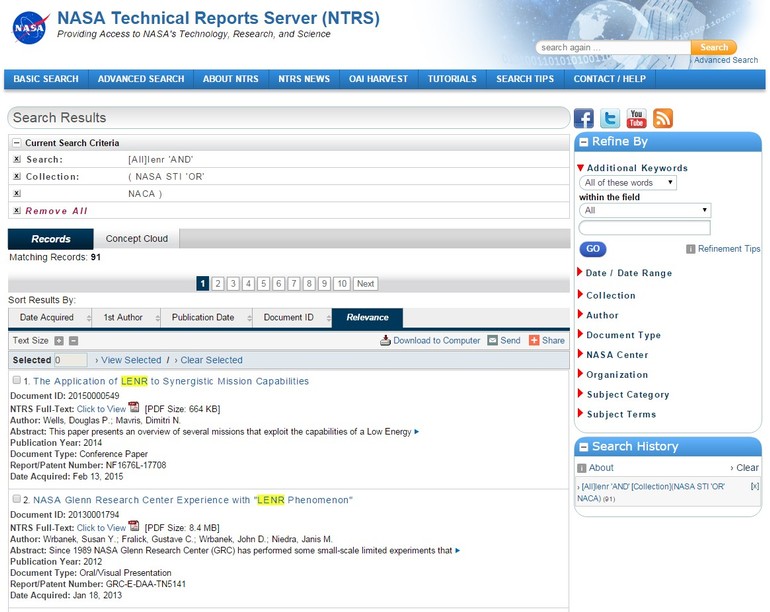Expand abstract arrow for LENR Synergistic Mission paper
Image resolution: width=770 pixels, height=612 pixels.
click(416, 432)
